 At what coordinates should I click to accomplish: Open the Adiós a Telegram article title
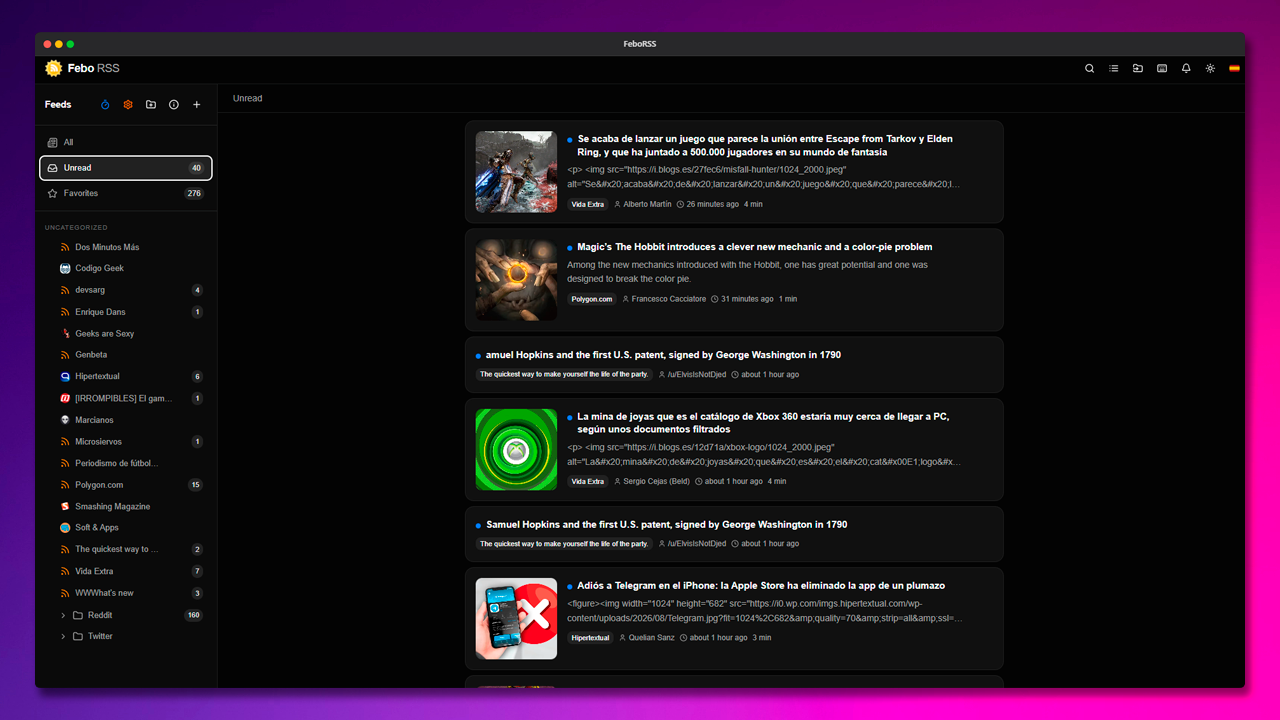coord(761,586)
